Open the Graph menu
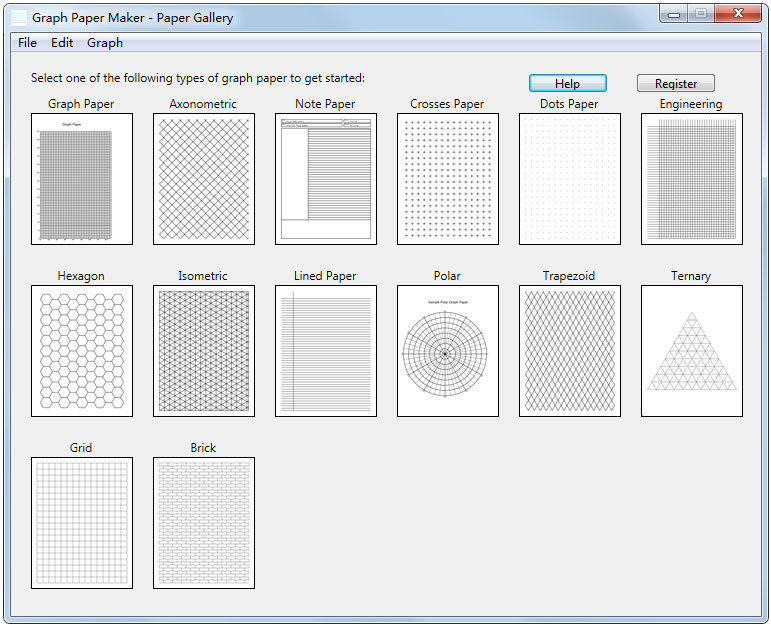771x629 pixels. (x=105, y=43)
